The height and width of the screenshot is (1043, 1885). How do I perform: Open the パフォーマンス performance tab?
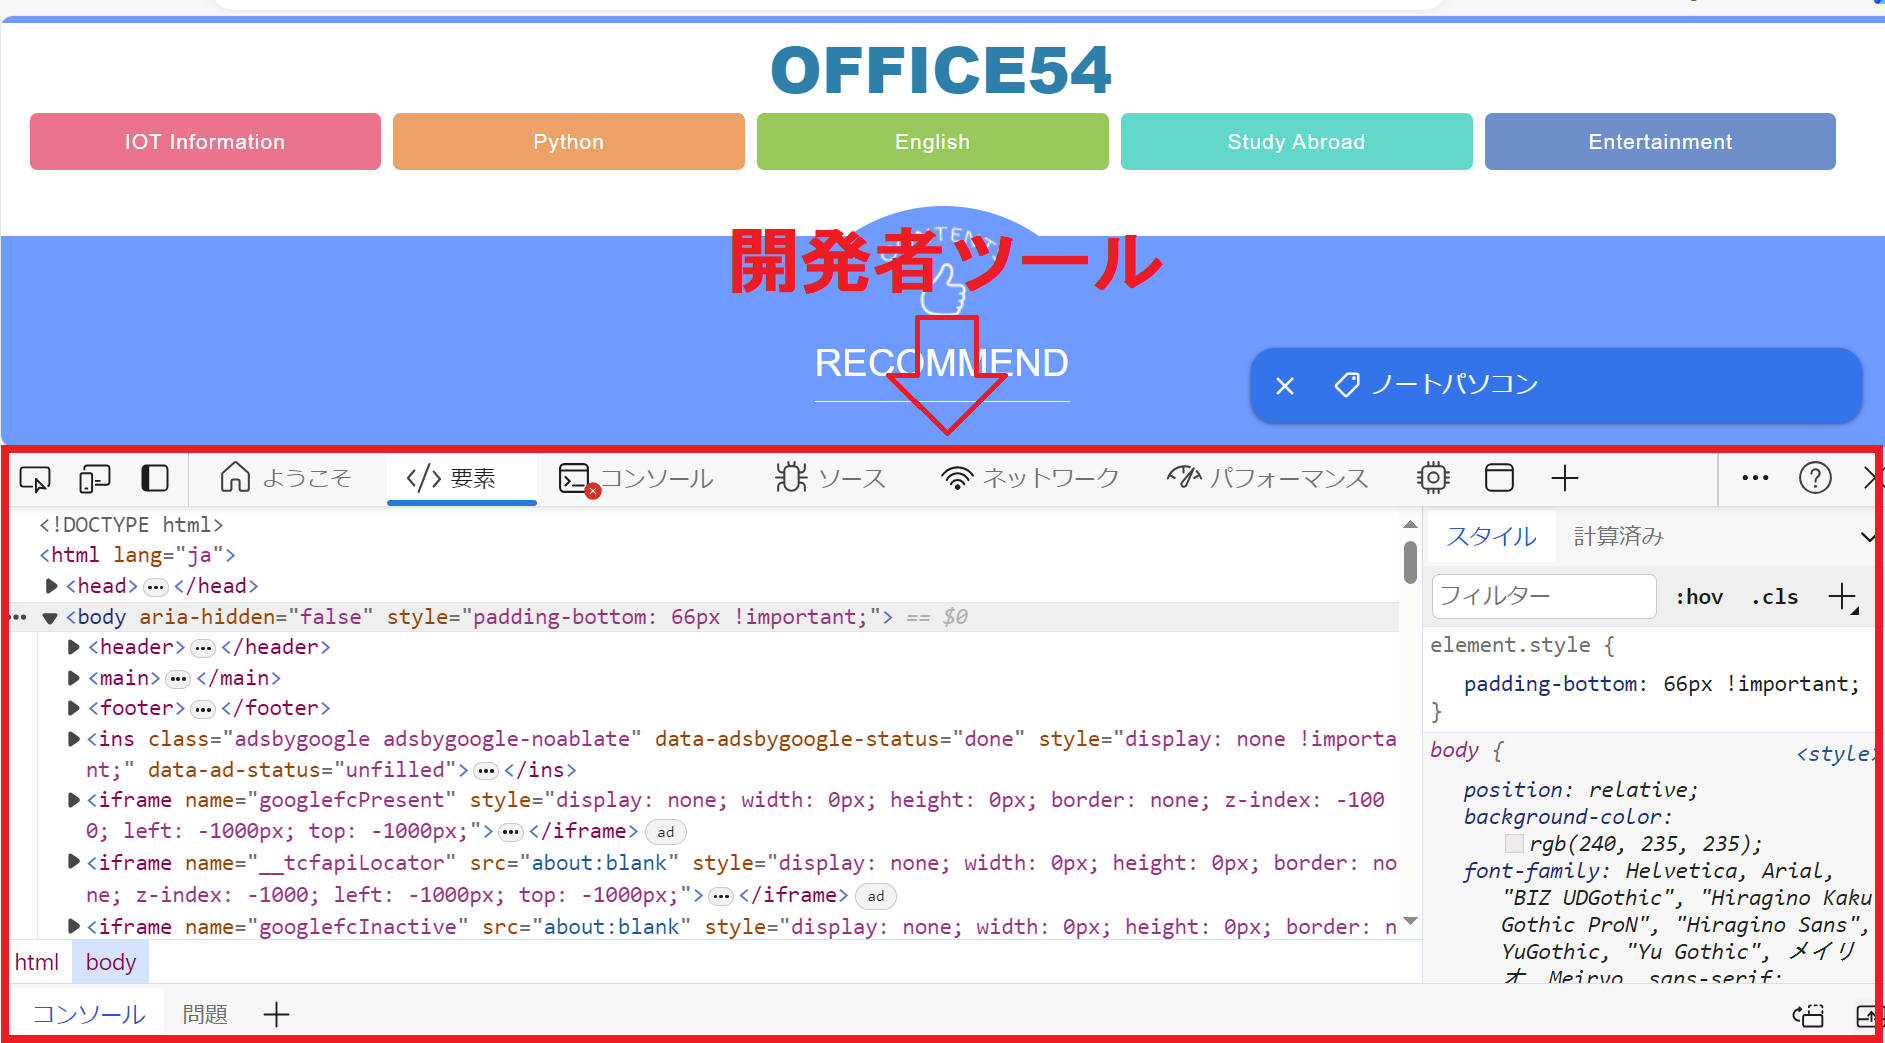[1267, 478]
